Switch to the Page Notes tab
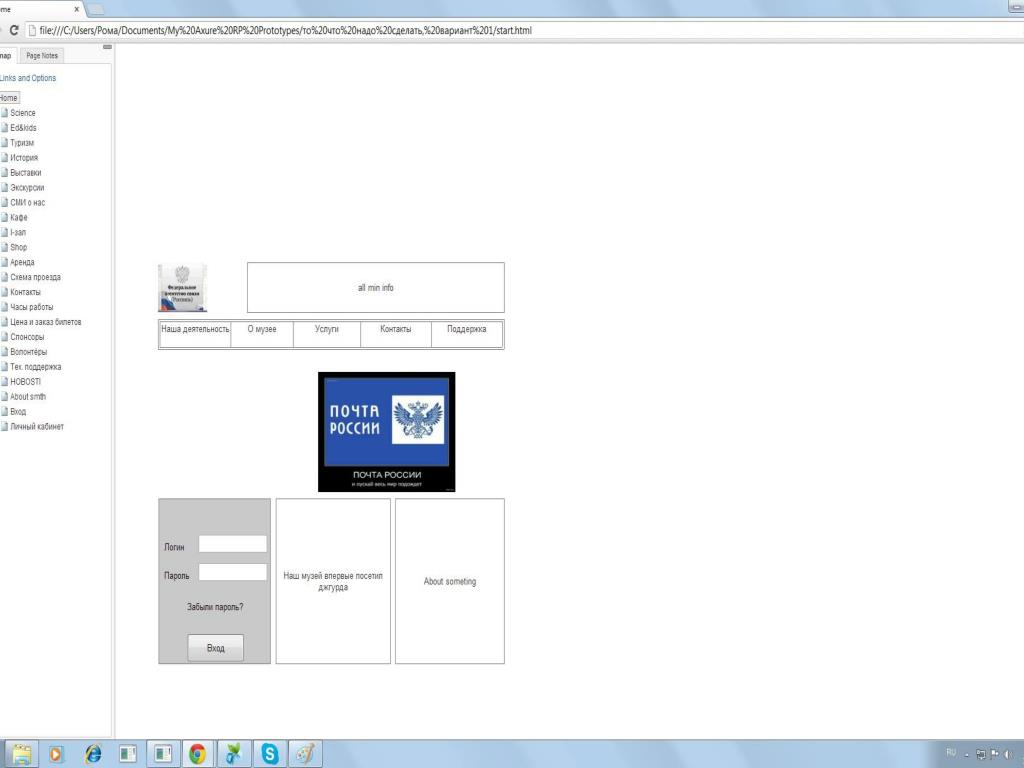This screenshot has height=768, width=1024. coord(42,56)
